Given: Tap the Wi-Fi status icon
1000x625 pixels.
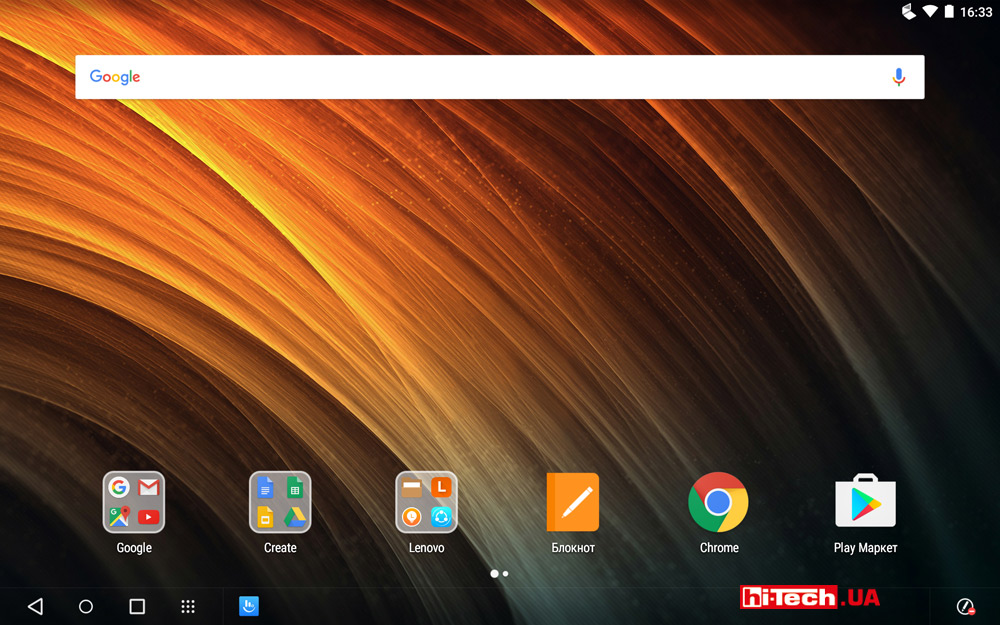Looking at the screenshot, I should point(930,12).
